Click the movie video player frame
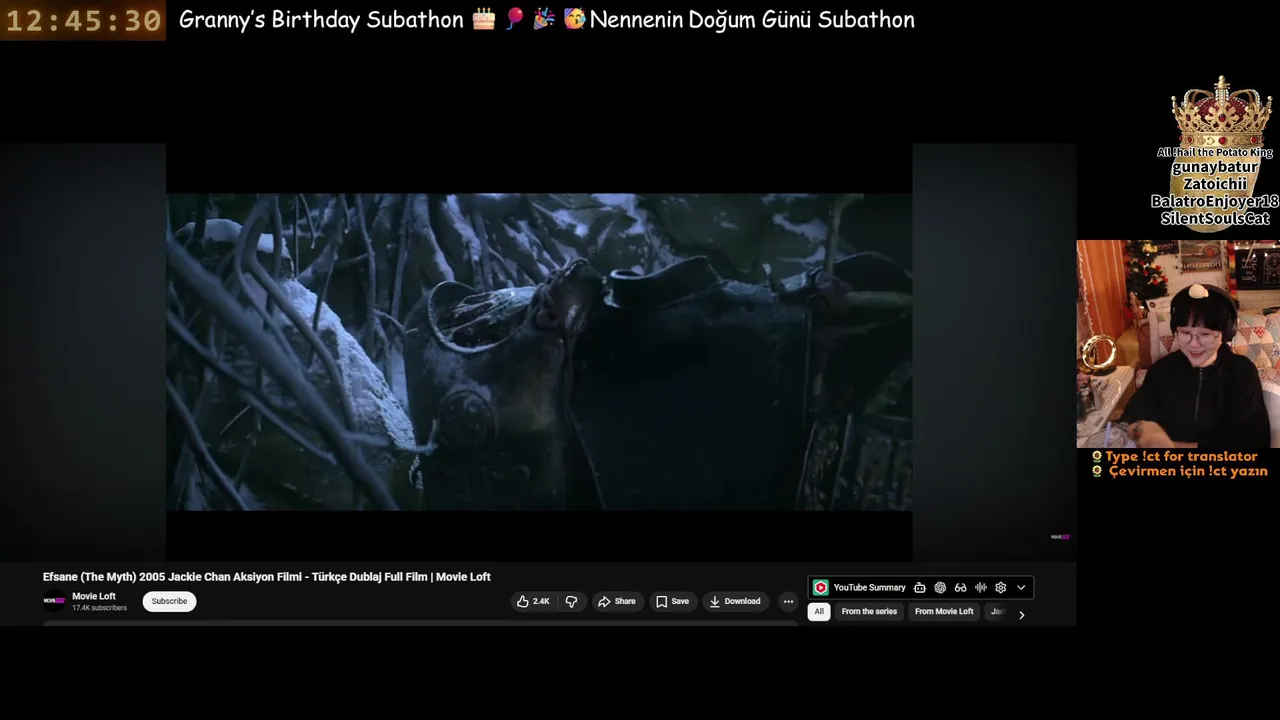This screenshot has width=1280, height=720. pyautogui.click(x=539, y=352)
